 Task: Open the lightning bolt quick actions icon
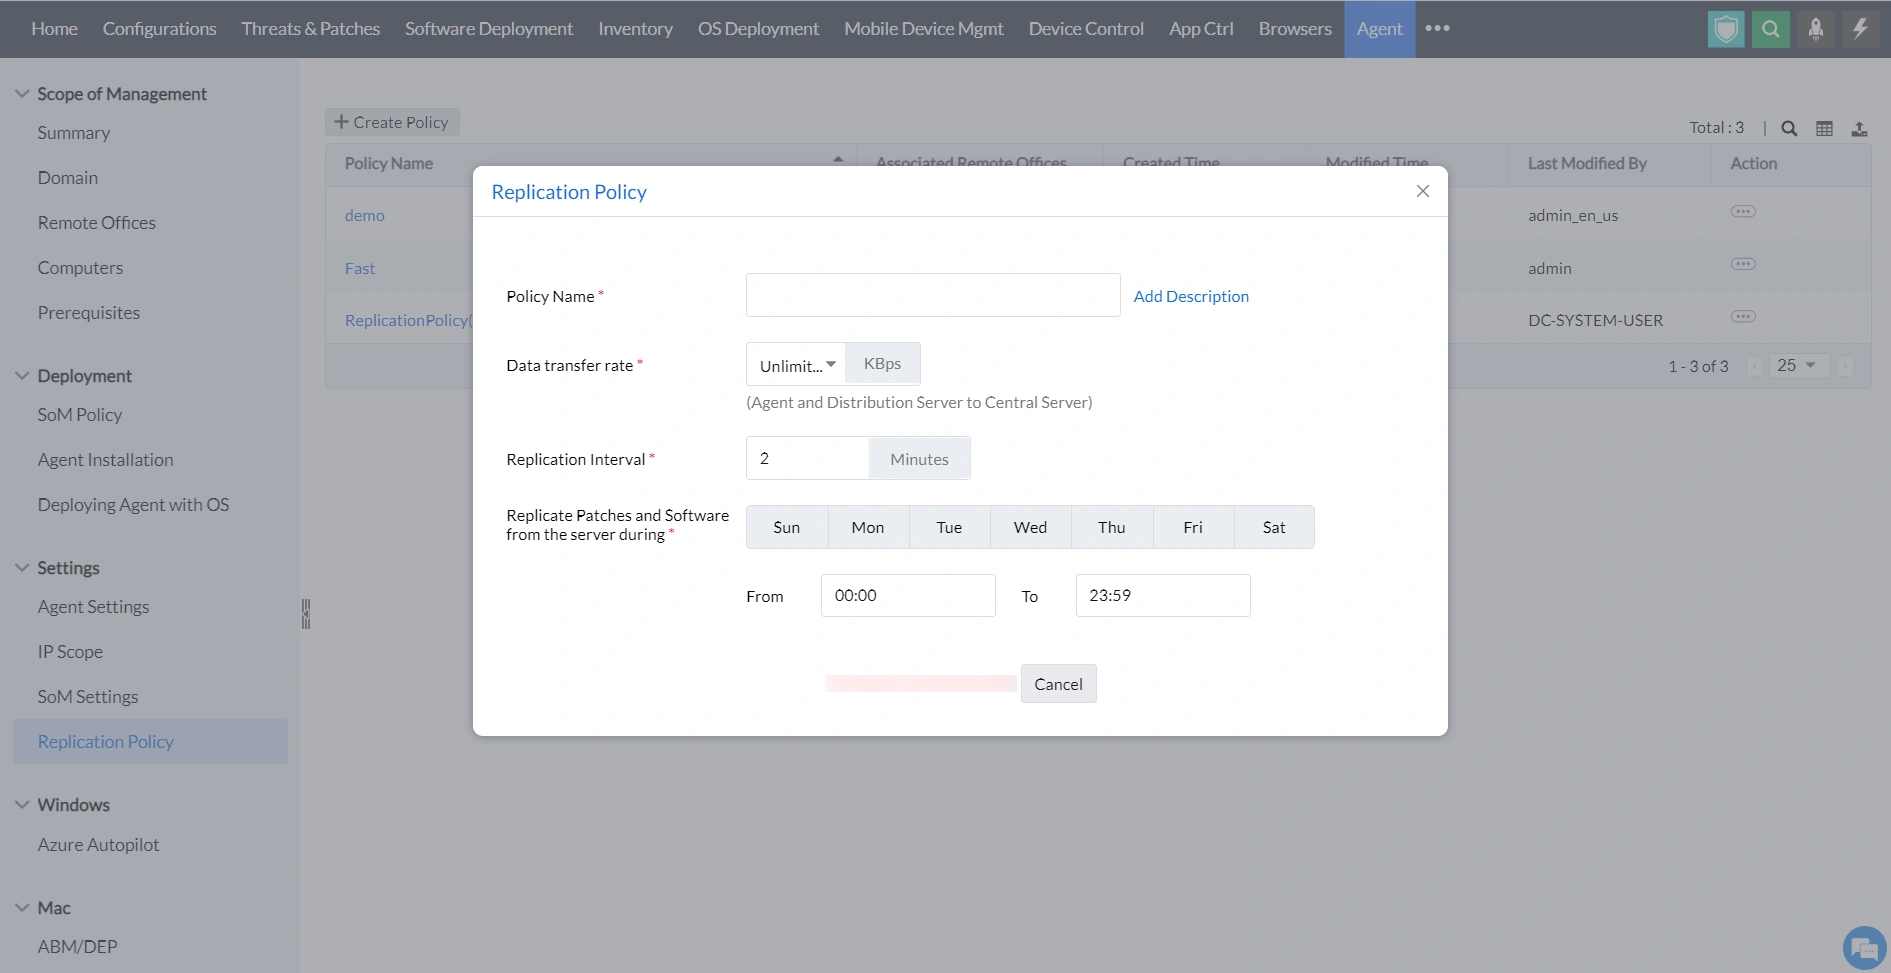(1861, 29)
